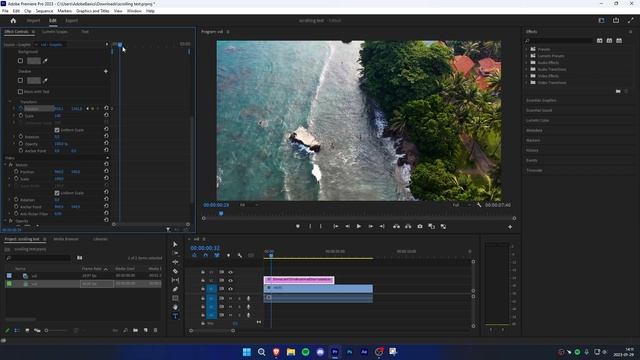The image size is (640, 360).
Task: Select the Slip tool
Action: point(175,280)
